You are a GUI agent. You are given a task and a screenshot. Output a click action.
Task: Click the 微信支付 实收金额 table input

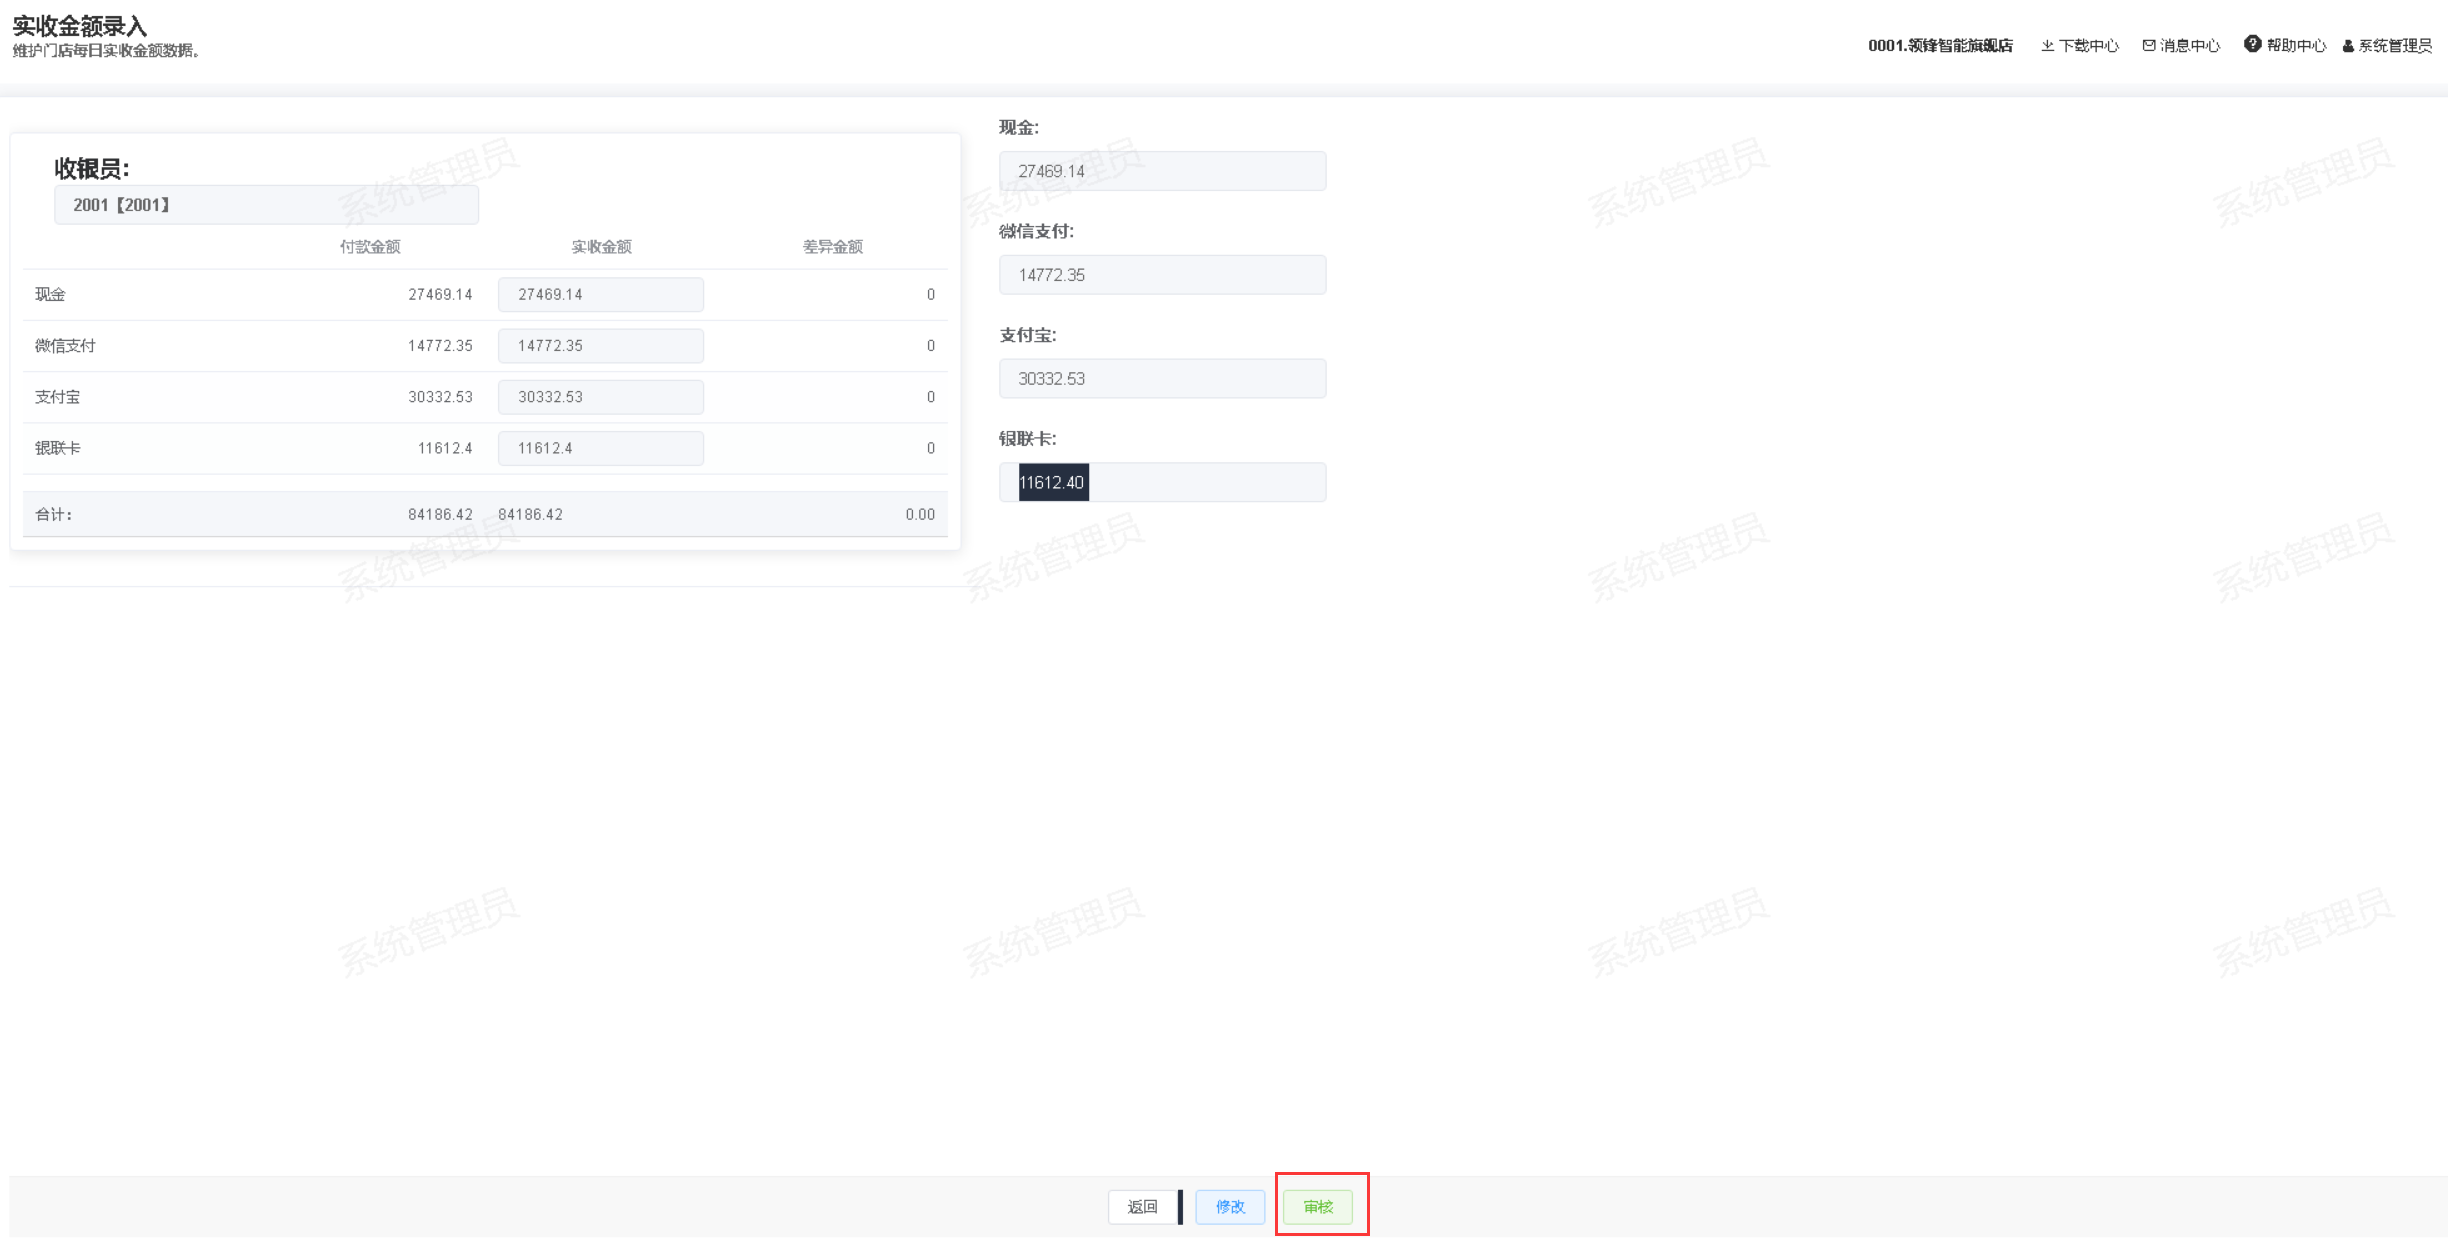click(600, 346)
